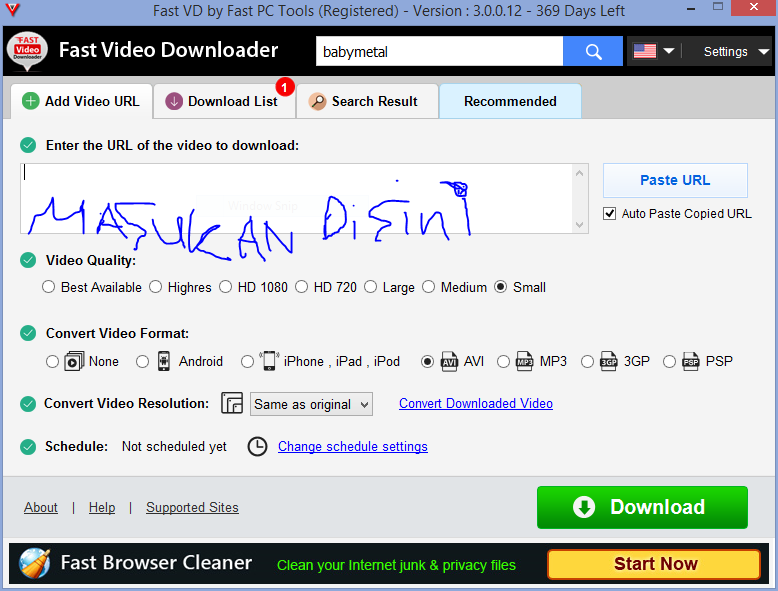Click the green check beside Video Quality

click(x=28, y=261)
